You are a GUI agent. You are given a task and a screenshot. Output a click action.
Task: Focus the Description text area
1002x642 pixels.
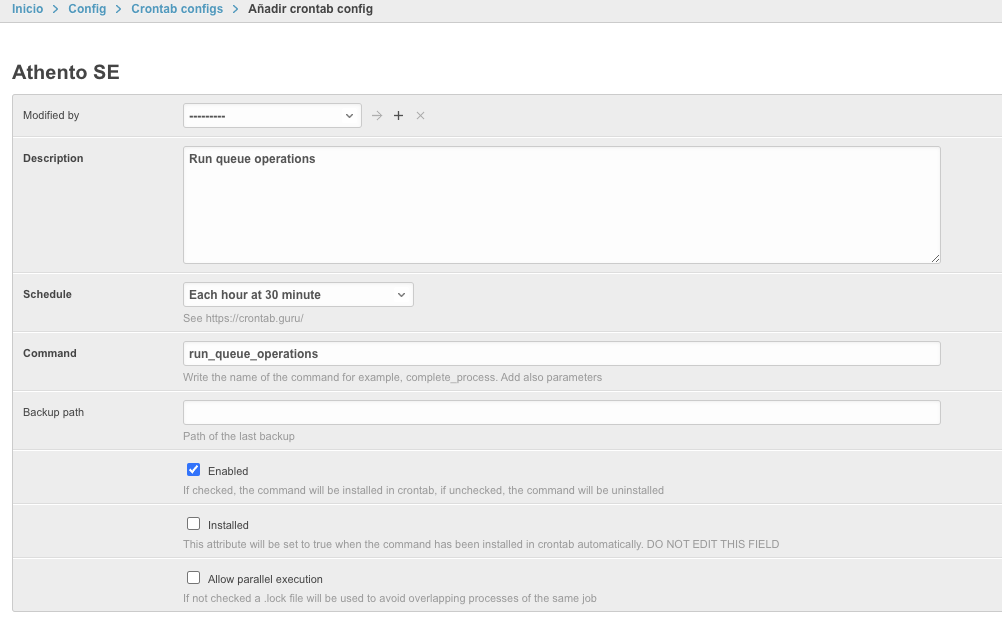[x=561, y=205]
